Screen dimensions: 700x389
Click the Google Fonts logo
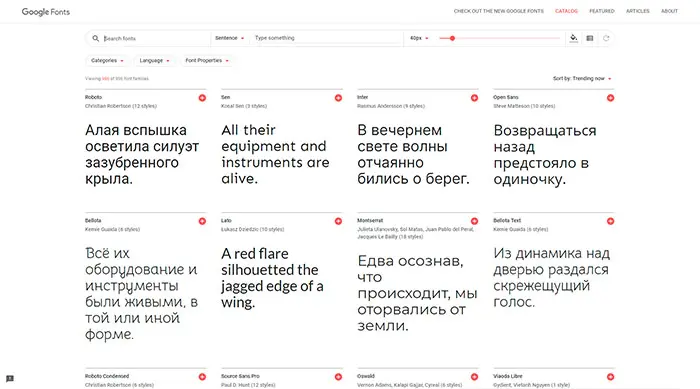click(46, 12)
